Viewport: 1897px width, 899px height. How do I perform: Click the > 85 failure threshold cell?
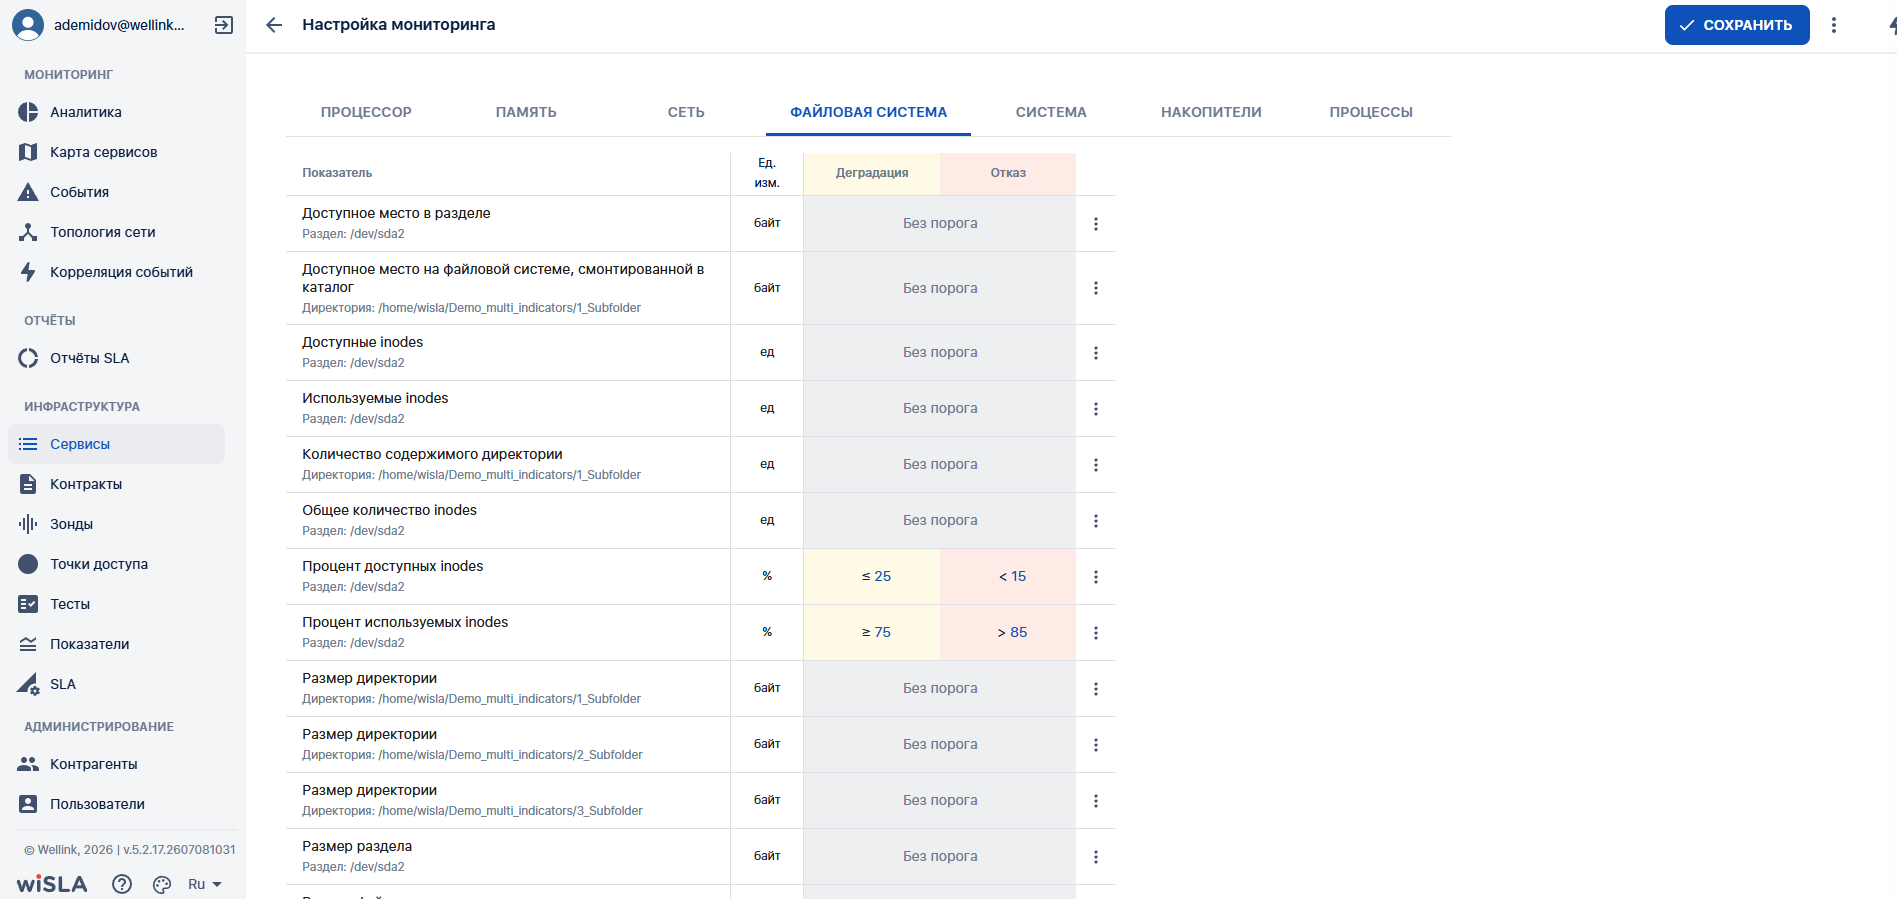[1012, 632]
